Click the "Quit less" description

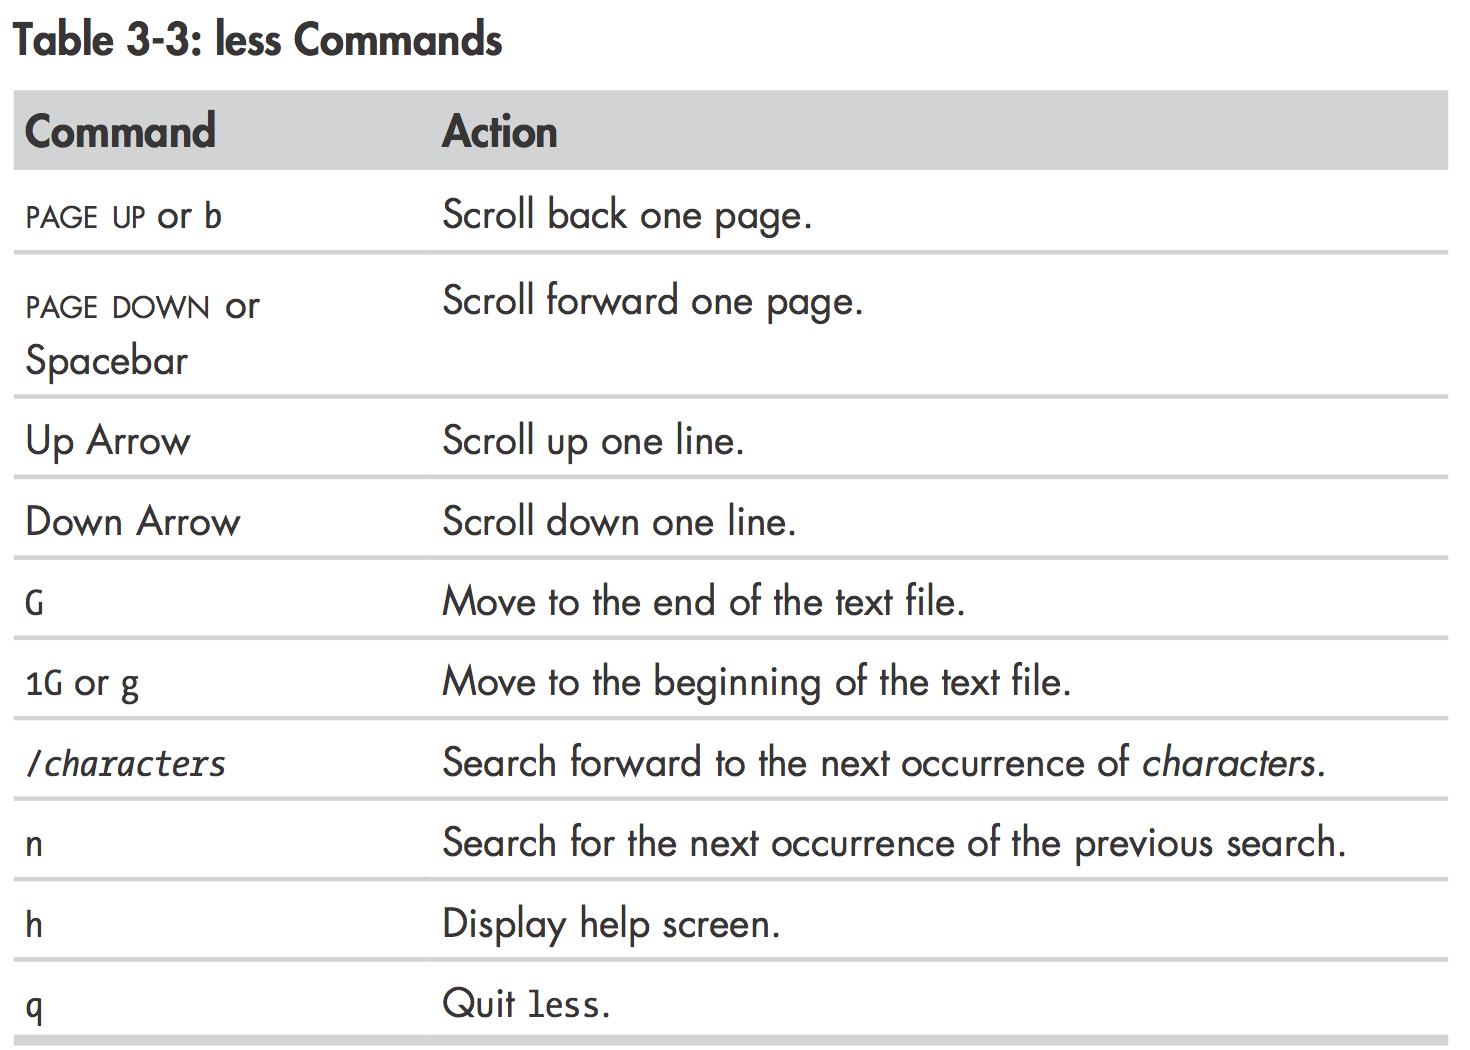525,1004
